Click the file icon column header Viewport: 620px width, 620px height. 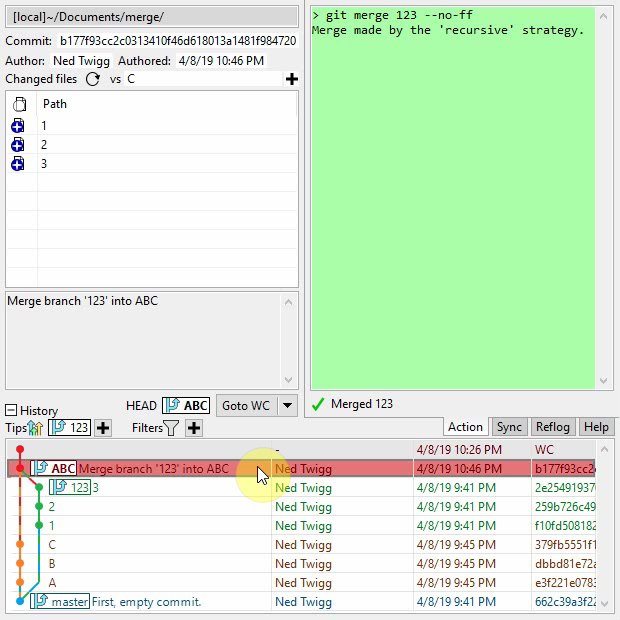(18, 104)
